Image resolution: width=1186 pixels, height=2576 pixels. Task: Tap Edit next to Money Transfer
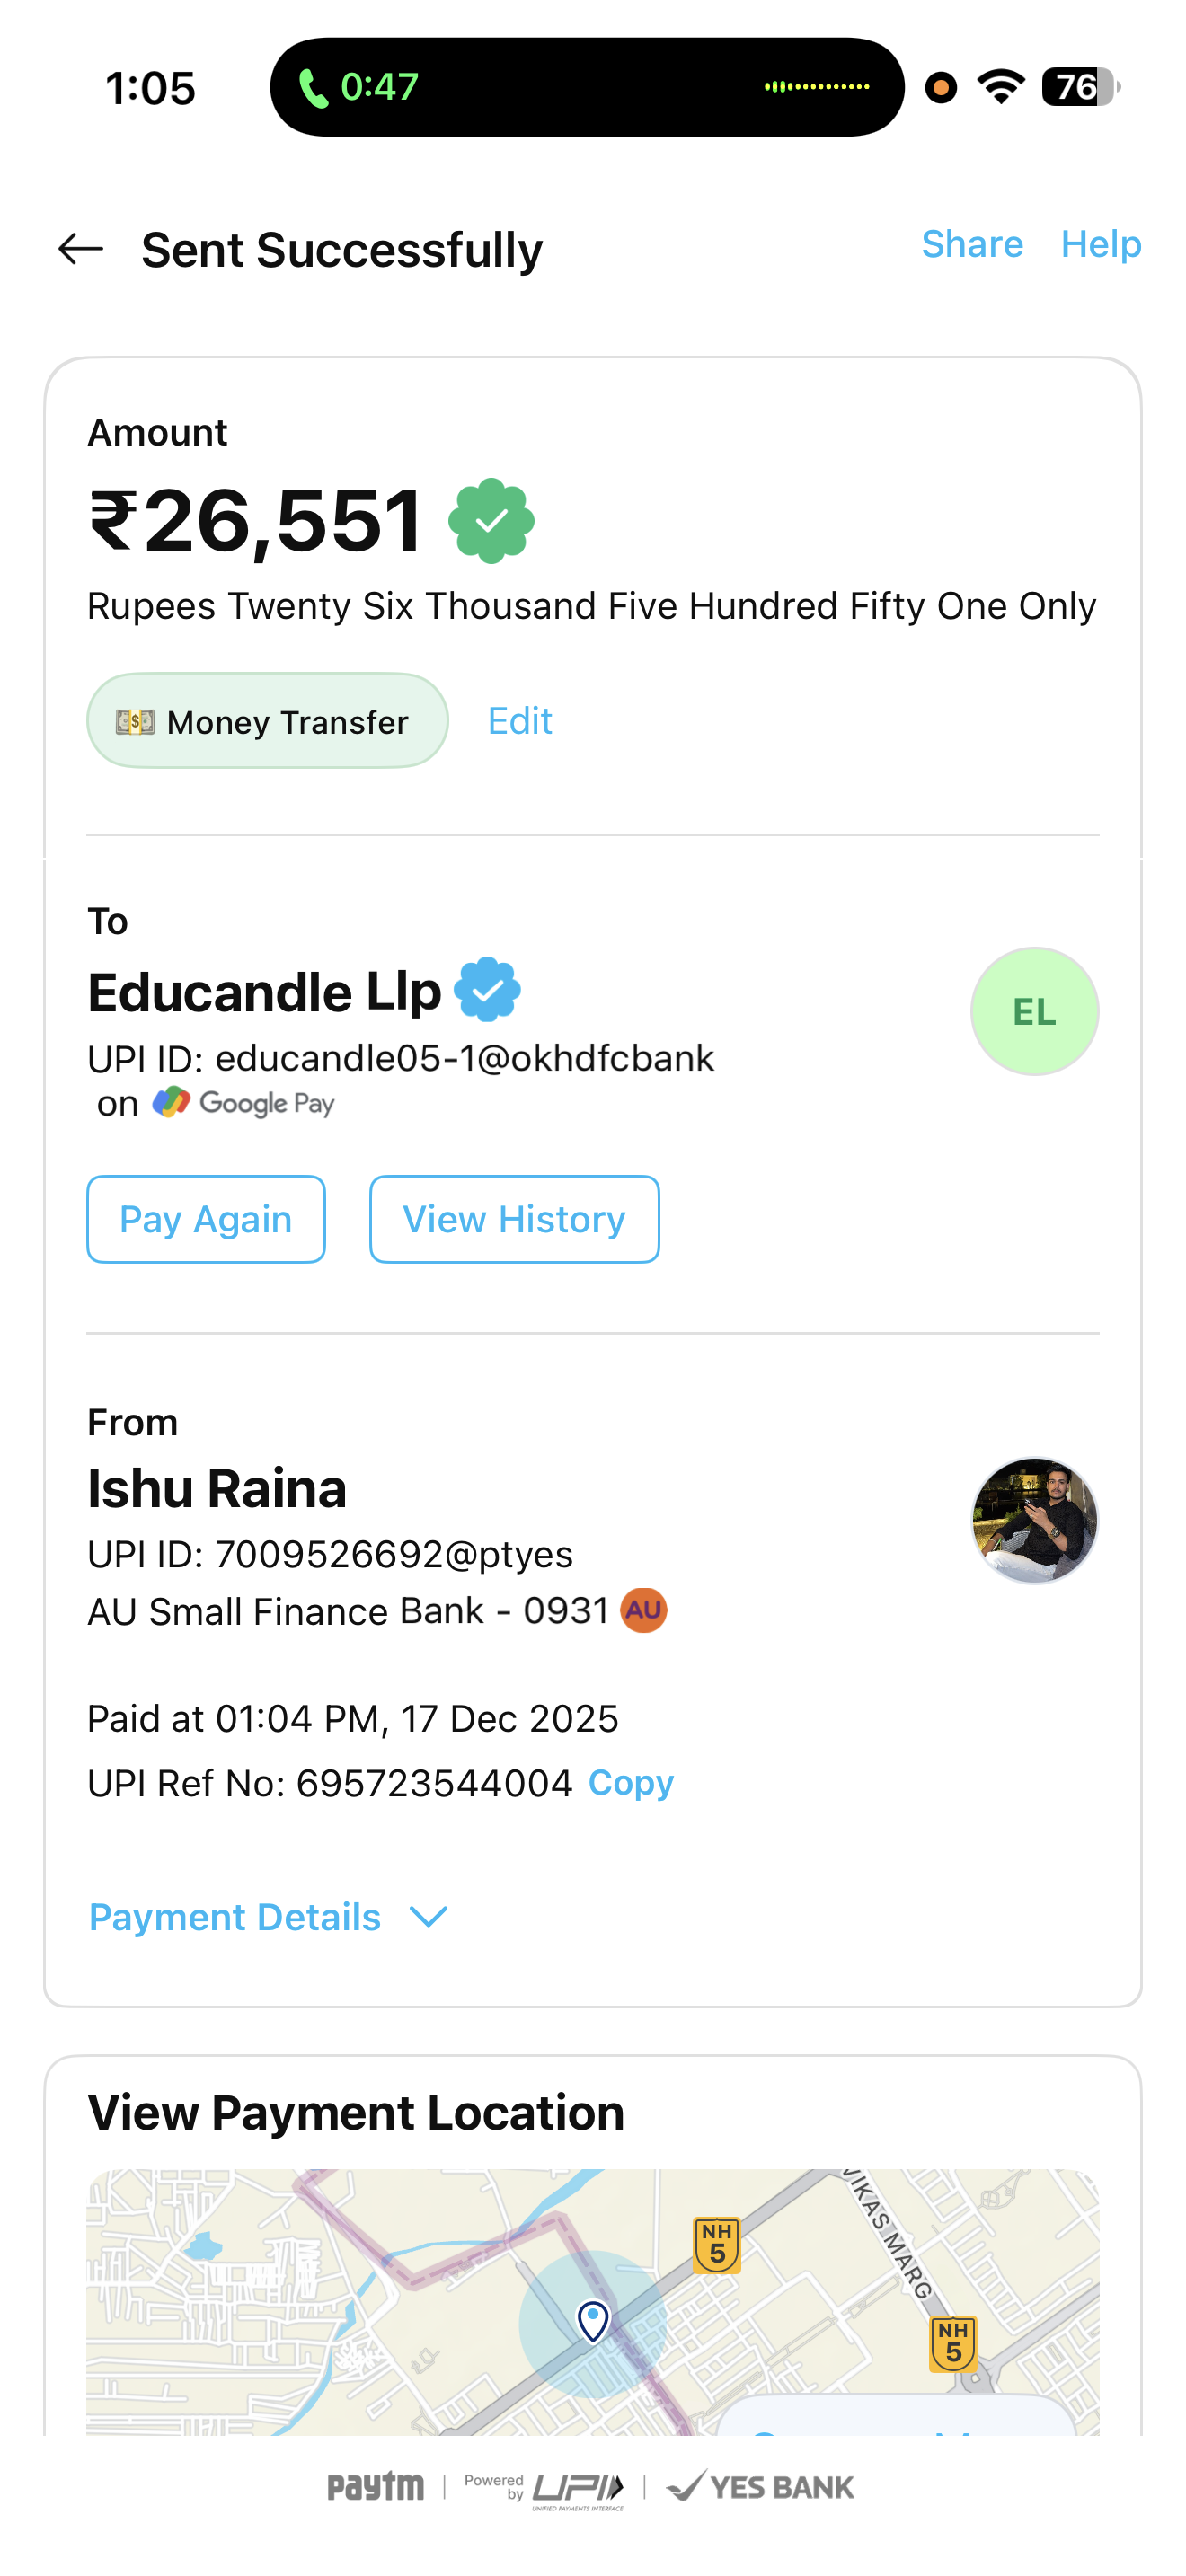(519, 721)
